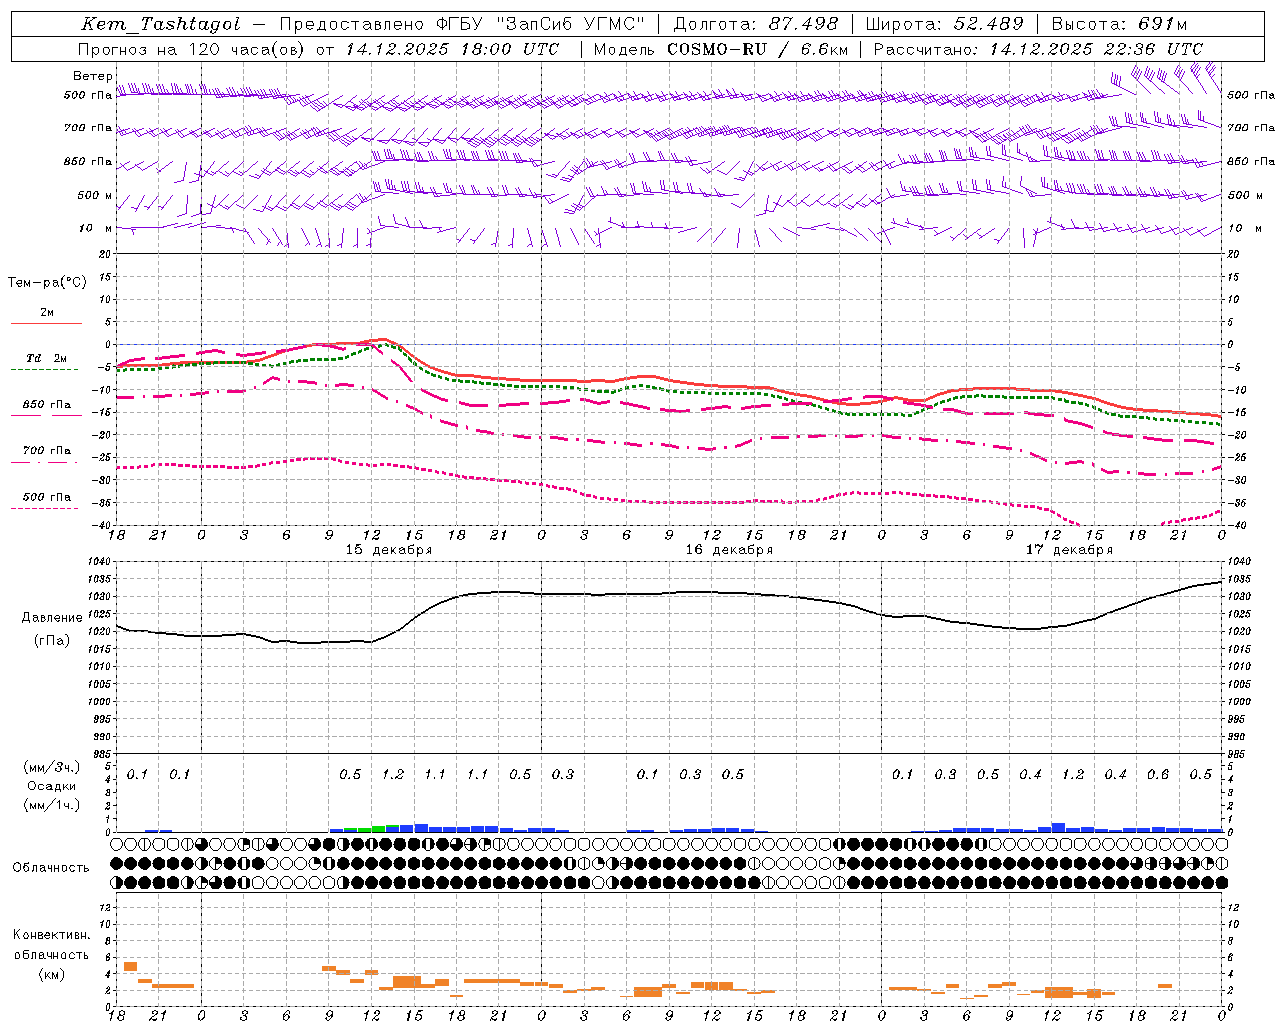This screenshot has height=1024, width=1280.
Task: Click the Осадки precipitation label
Action: click(x=51, y=786)
